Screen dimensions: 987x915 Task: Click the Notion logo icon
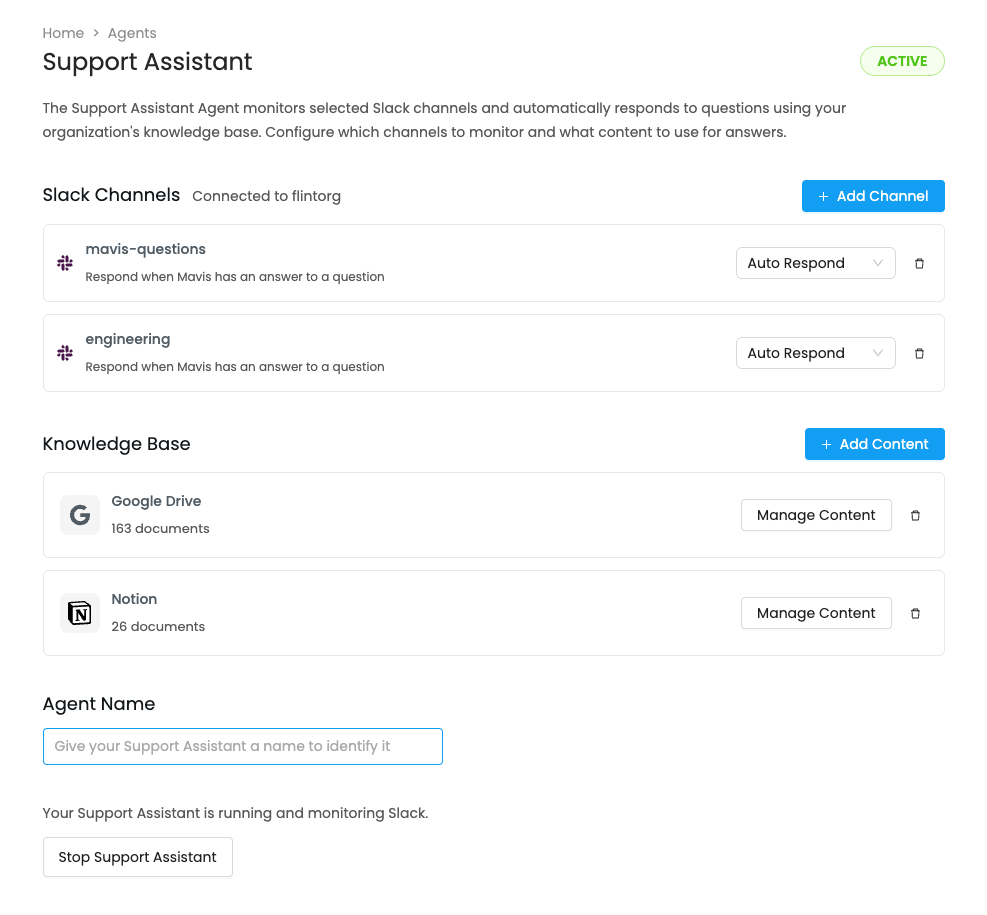pos(80,613)
